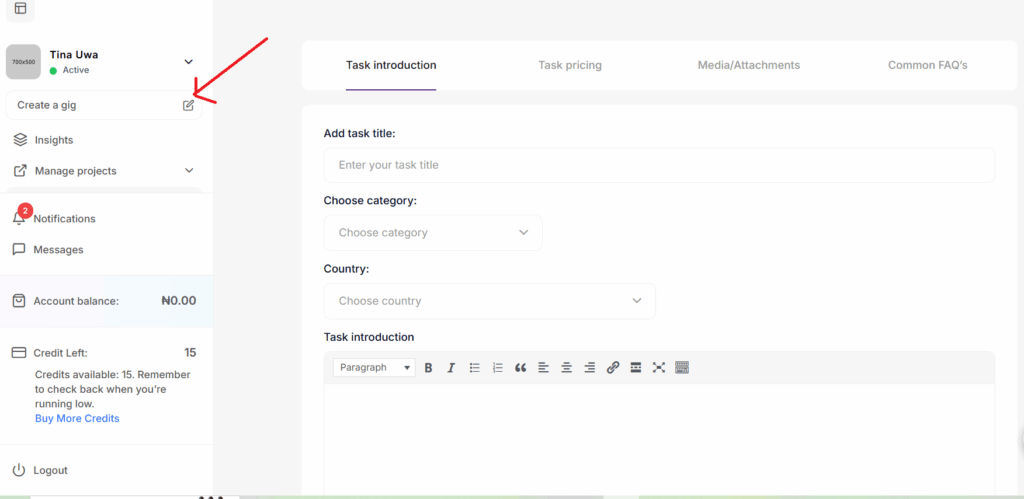Expand the Tina Uwa account chevron
This screenshot has width=1024, height=499.
point(189,62)
